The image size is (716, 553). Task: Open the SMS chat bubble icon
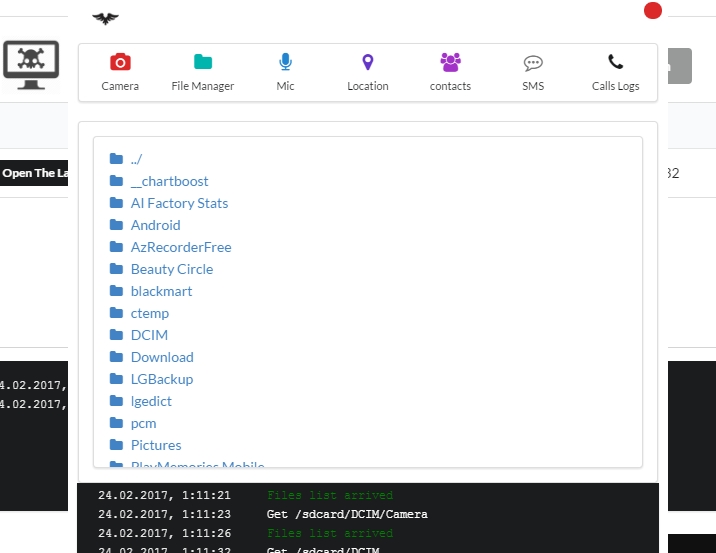tap(533, 62)
